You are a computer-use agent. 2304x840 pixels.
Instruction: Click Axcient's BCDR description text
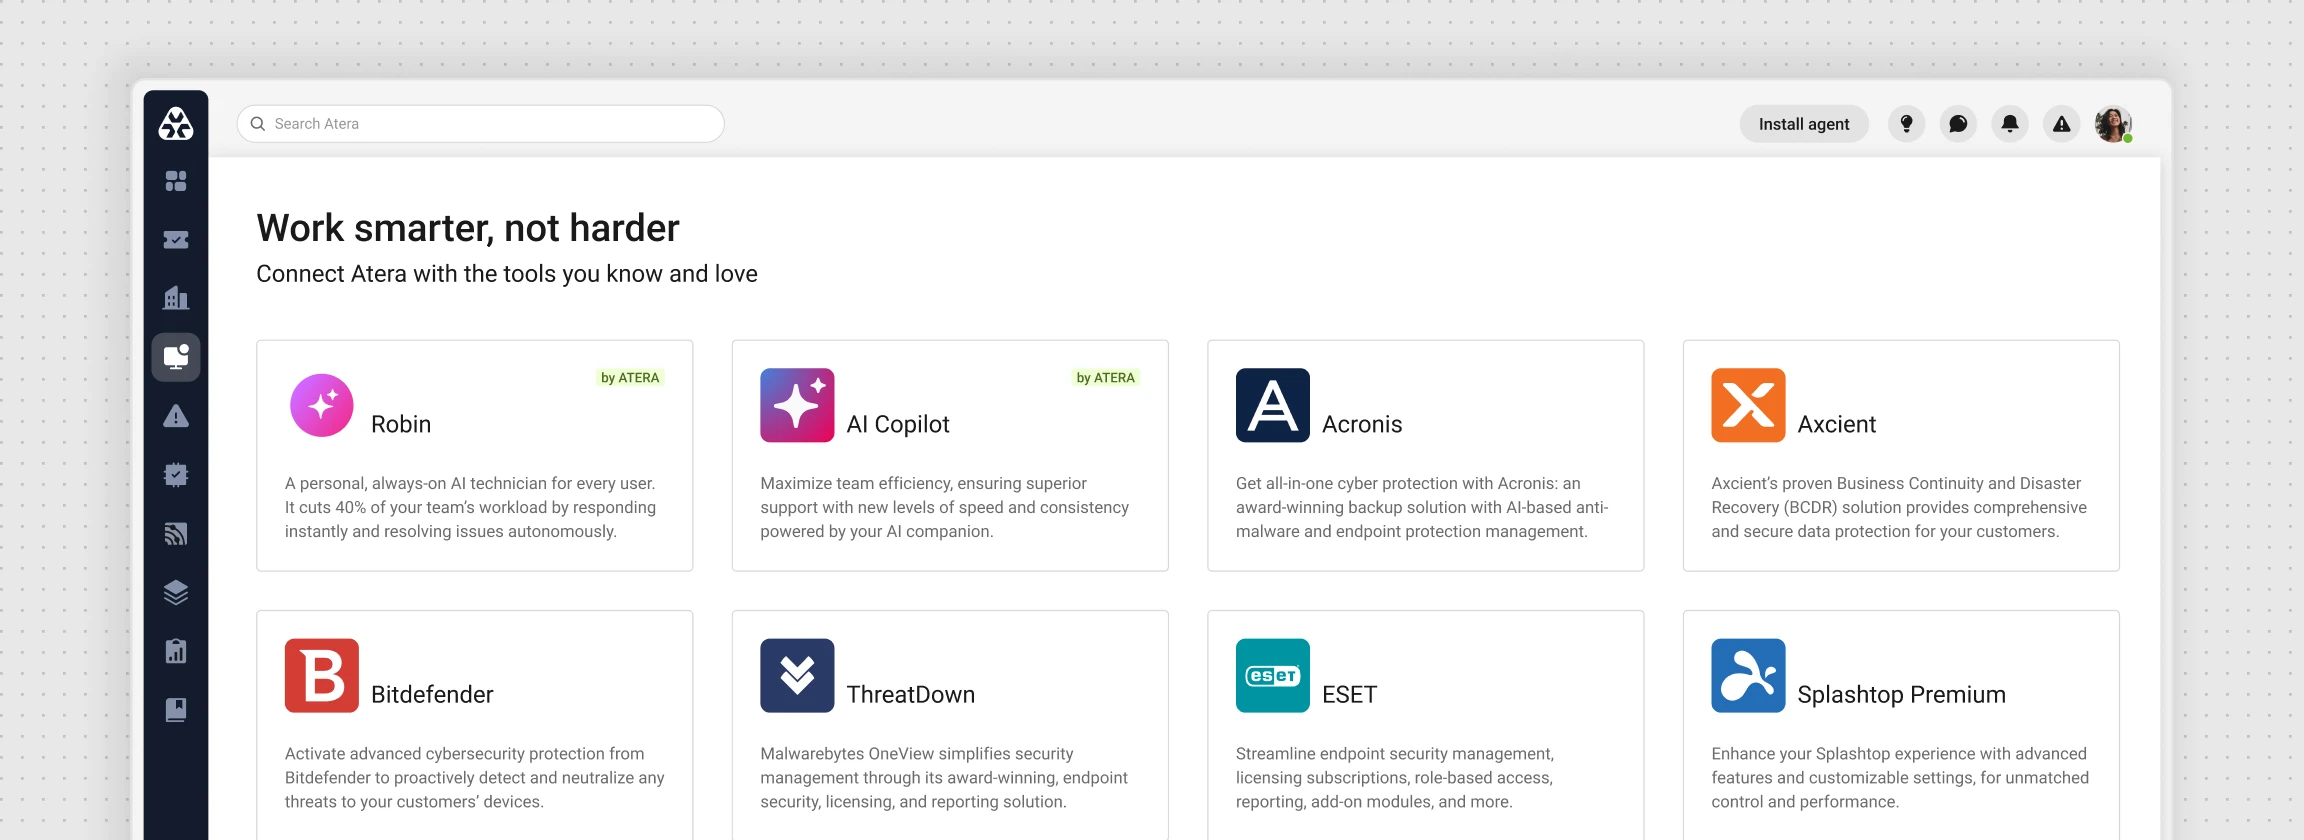[x=1899, y=507]
